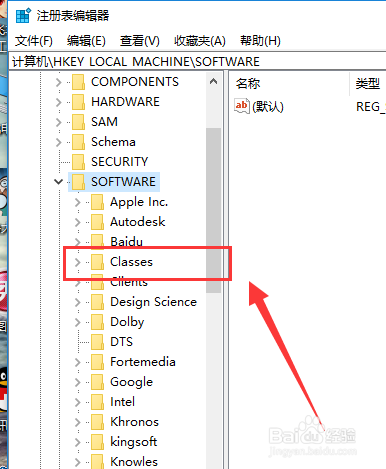Select the DTS registry key
The height and width of the screenshot is (469, 386).
pos(121,342)
